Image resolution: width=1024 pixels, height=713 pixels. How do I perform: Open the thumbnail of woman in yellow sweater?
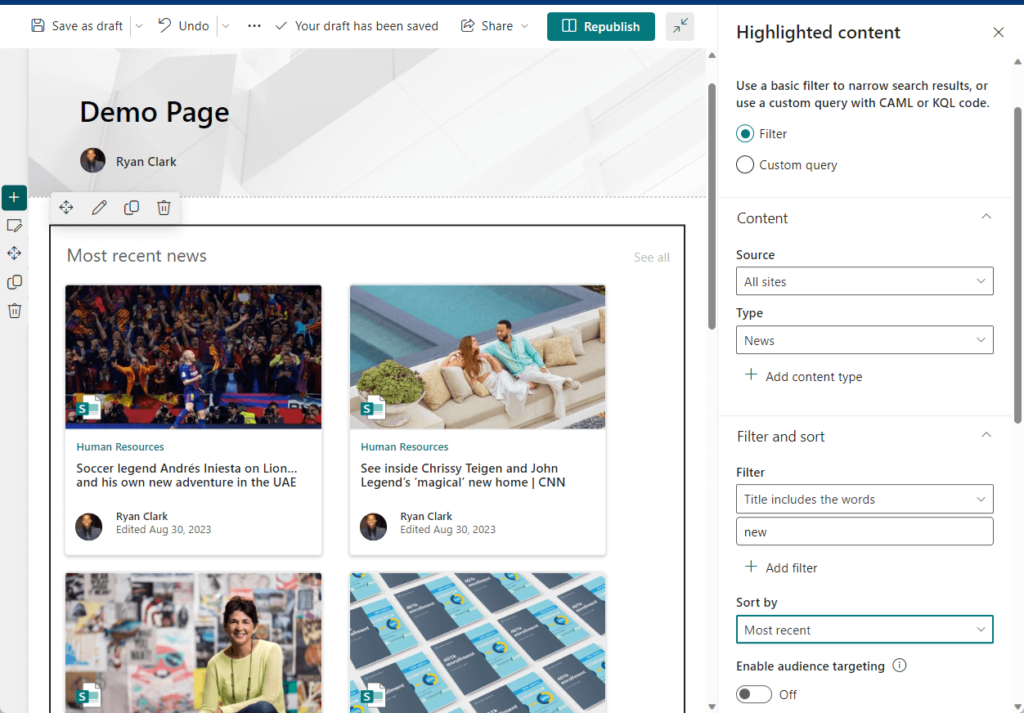coord(193,643)
